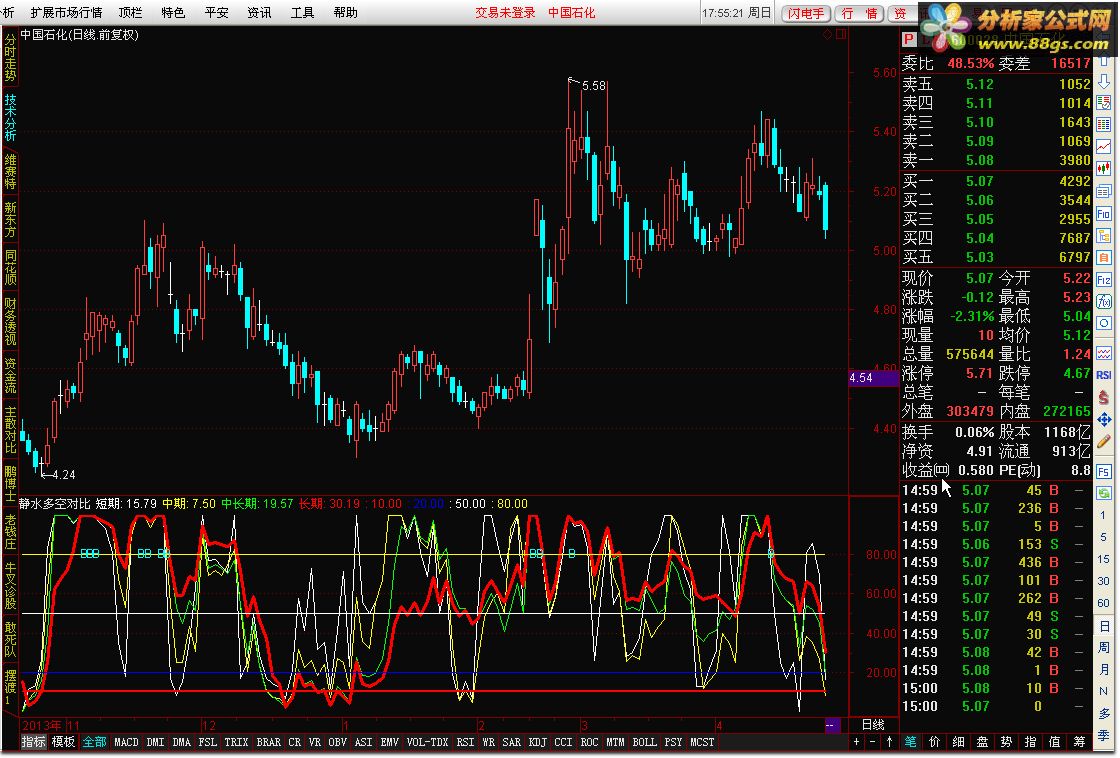Select 60-minute period in right toolbar
The width and height of the screenshot is (1120, 758).
tap(1104, 604)
